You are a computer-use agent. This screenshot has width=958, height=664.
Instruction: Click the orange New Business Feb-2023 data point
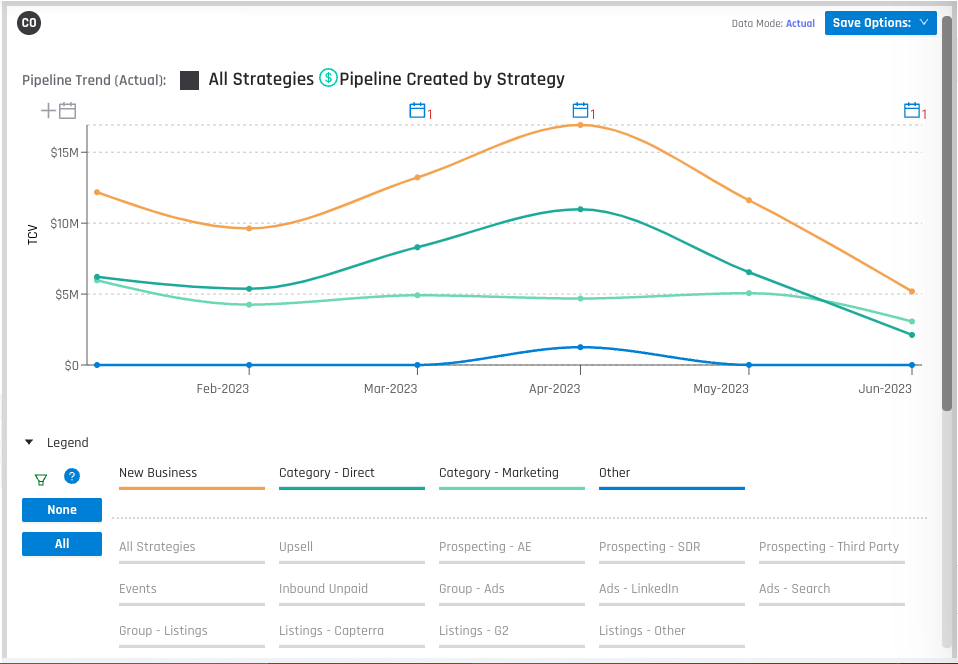249,228
